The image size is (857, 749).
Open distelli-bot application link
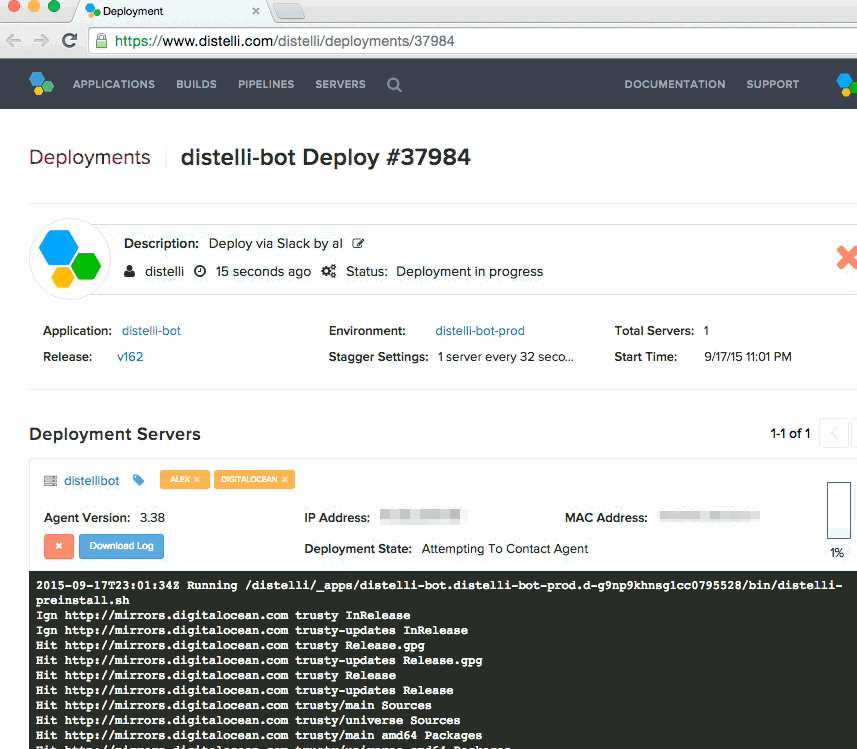pos(151,331)
